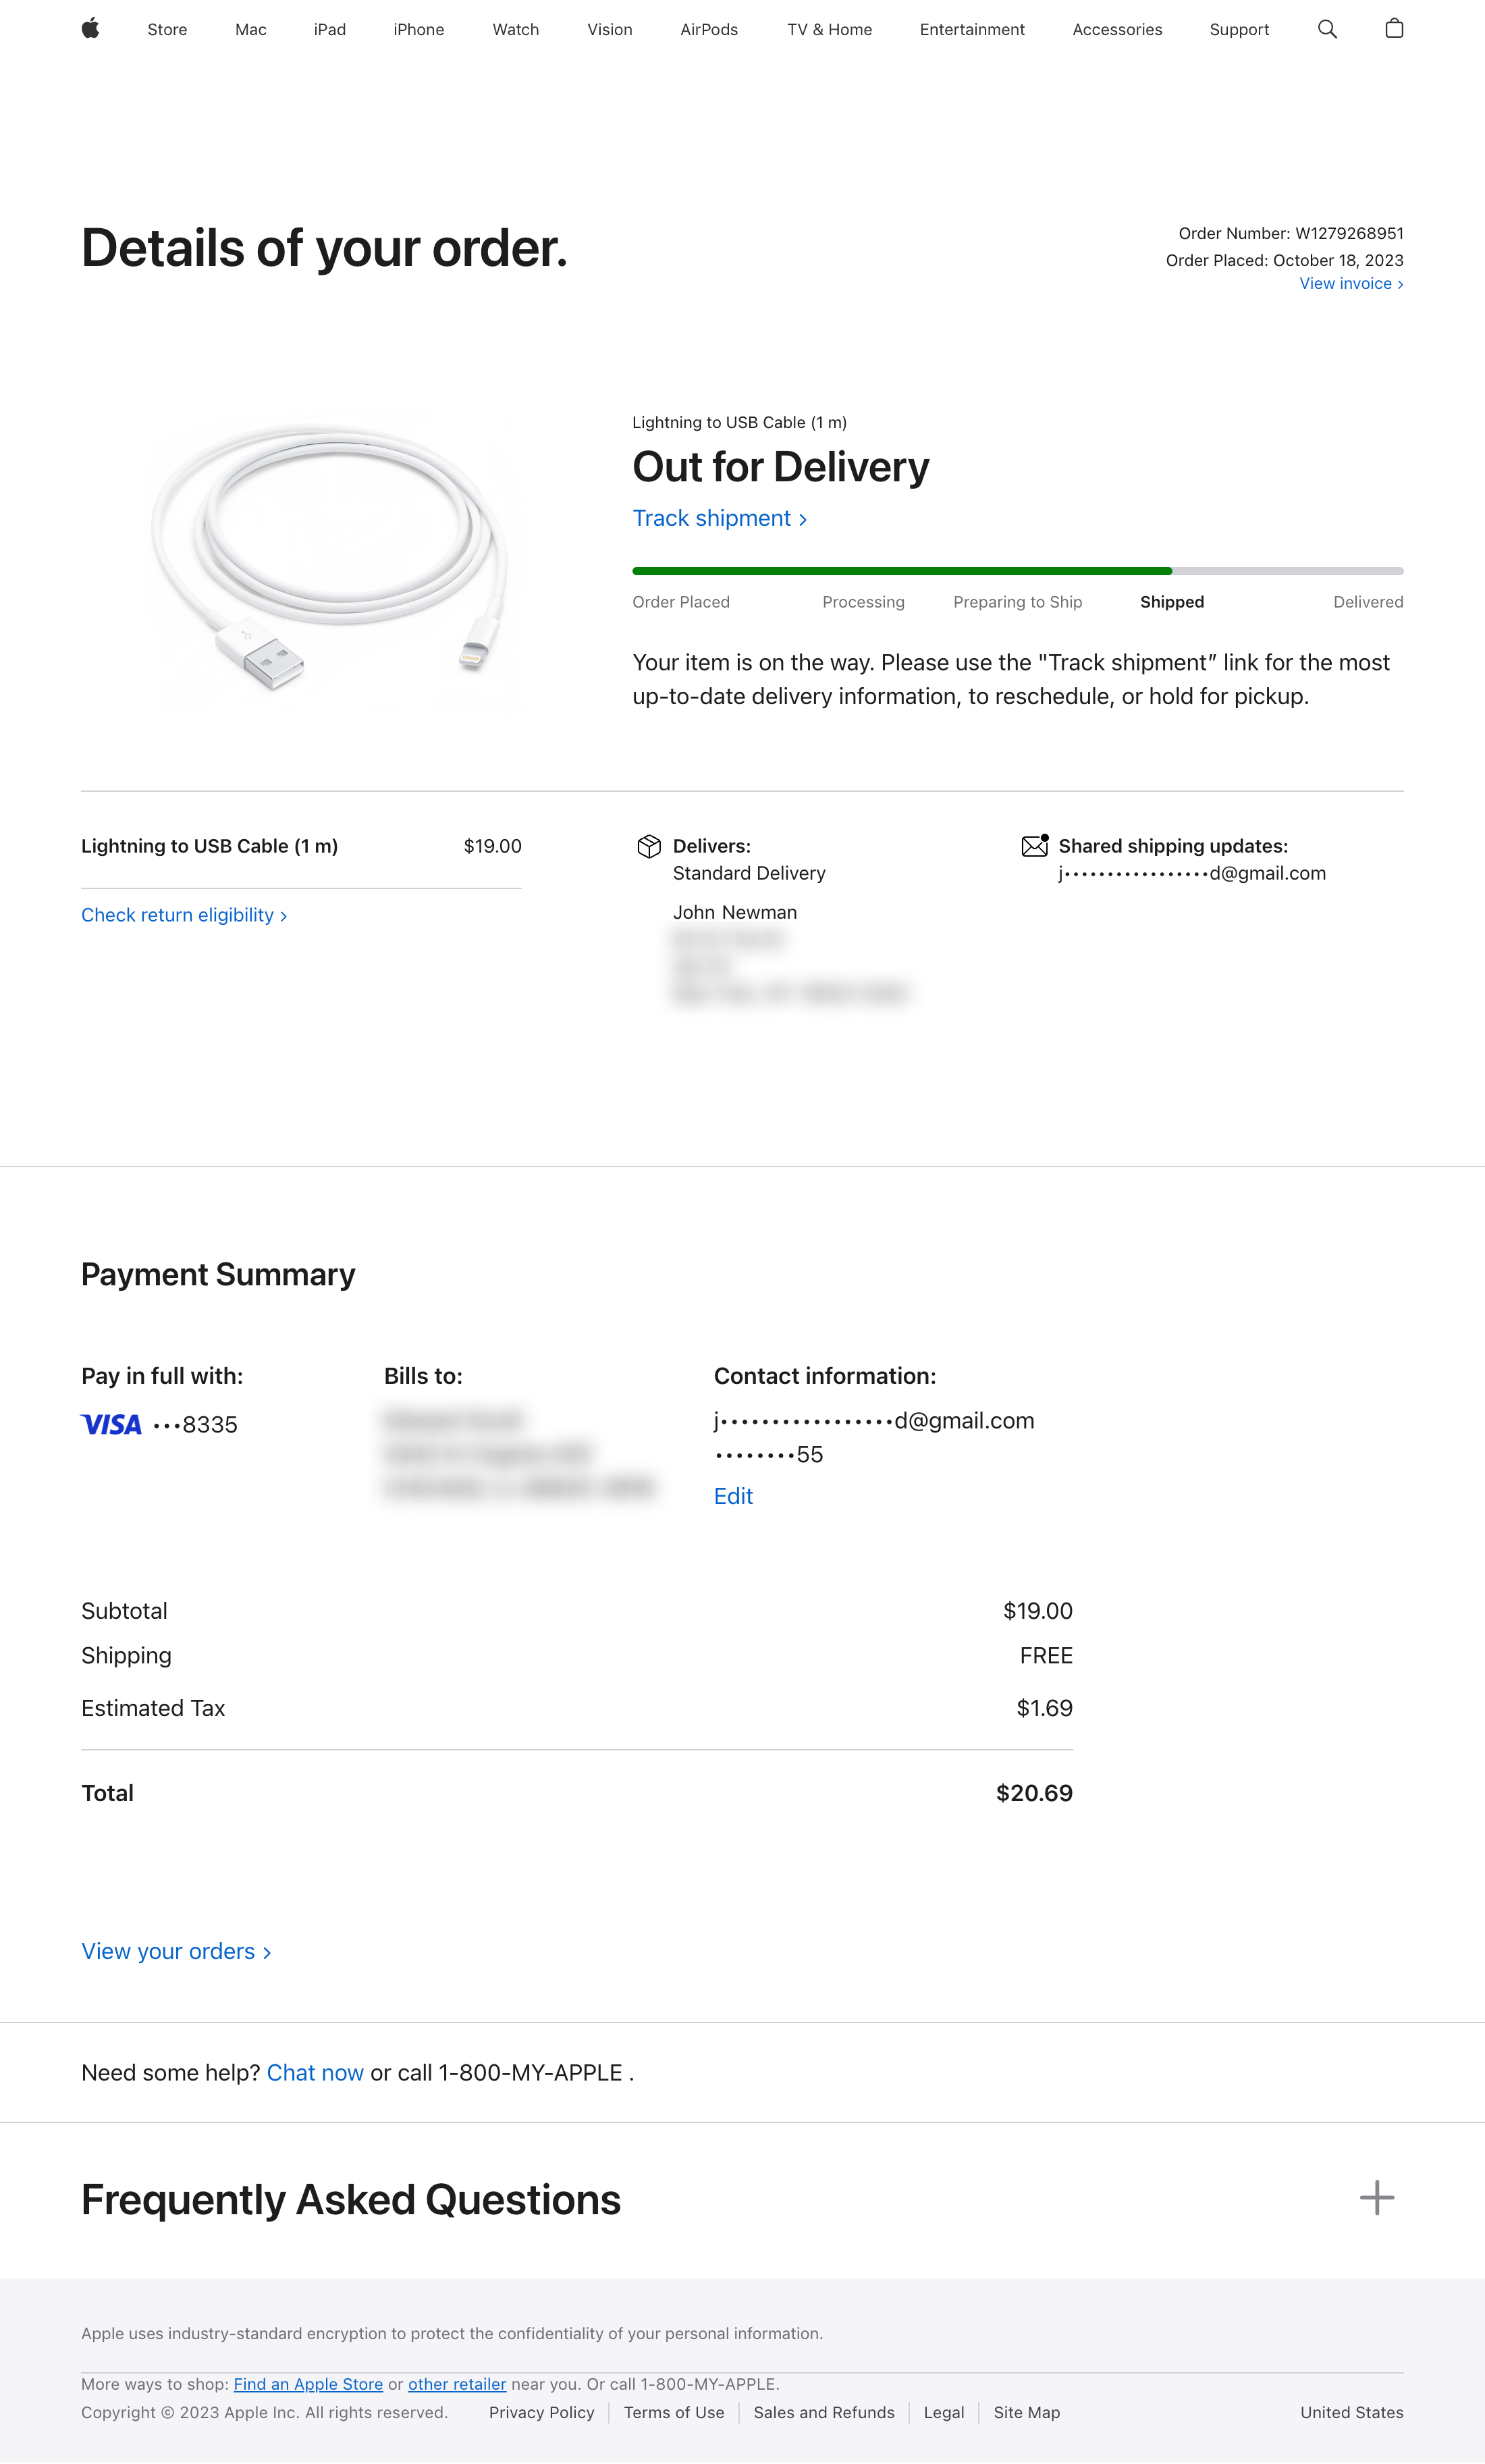Open View your orders

coord(170,1951)
